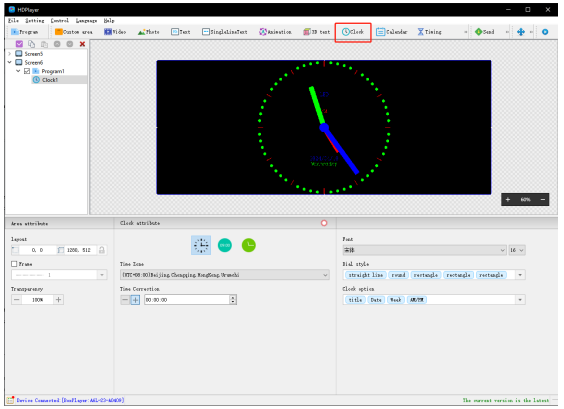Image resolution: width=564 pixels, height=409 pixels.
Task: Click the Time Correction spinner arrows
Action: [x=233, y=300]
